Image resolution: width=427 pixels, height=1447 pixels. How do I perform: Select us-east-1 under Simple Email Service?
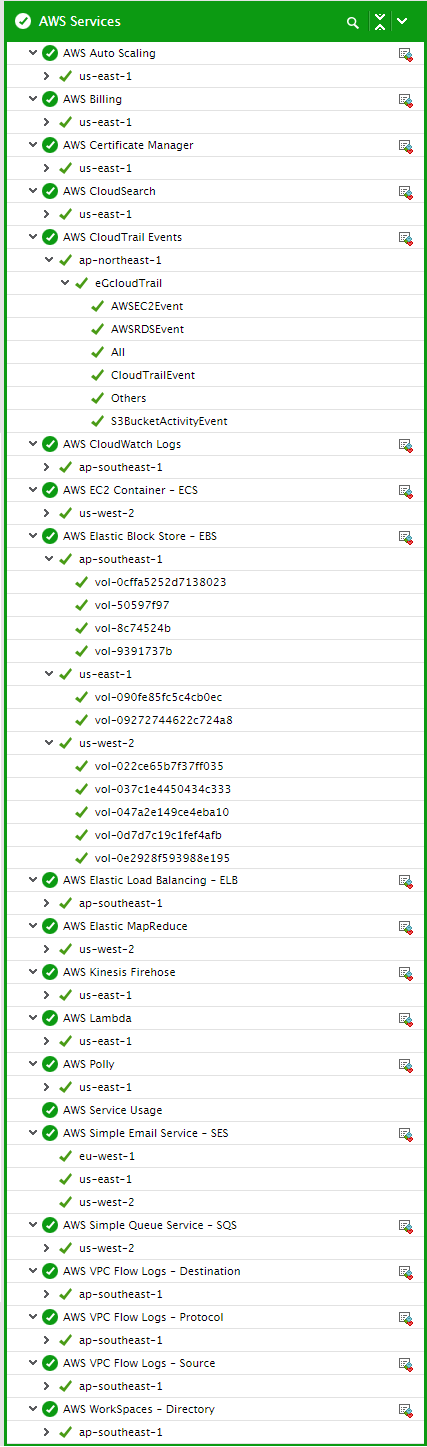coord(106,1179)
